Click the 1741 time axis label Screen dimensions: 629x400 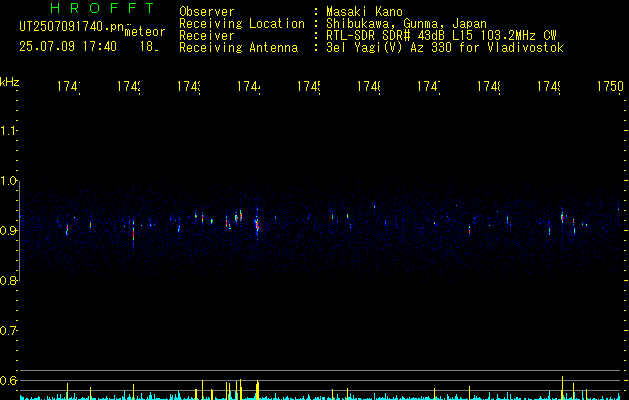(x=69, y=87)
